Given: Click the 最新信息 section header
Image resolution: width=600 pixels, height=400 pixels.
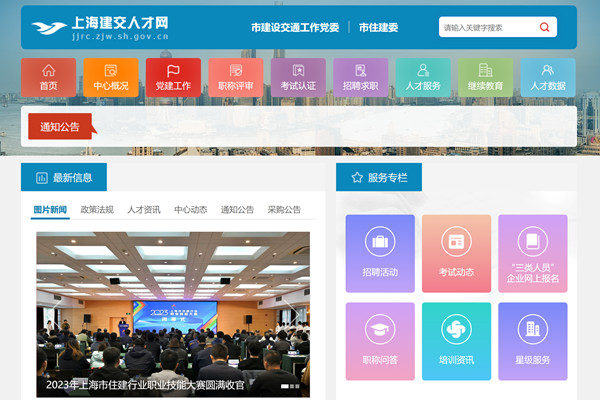Looking at the screenshot, I should [64, 177].
